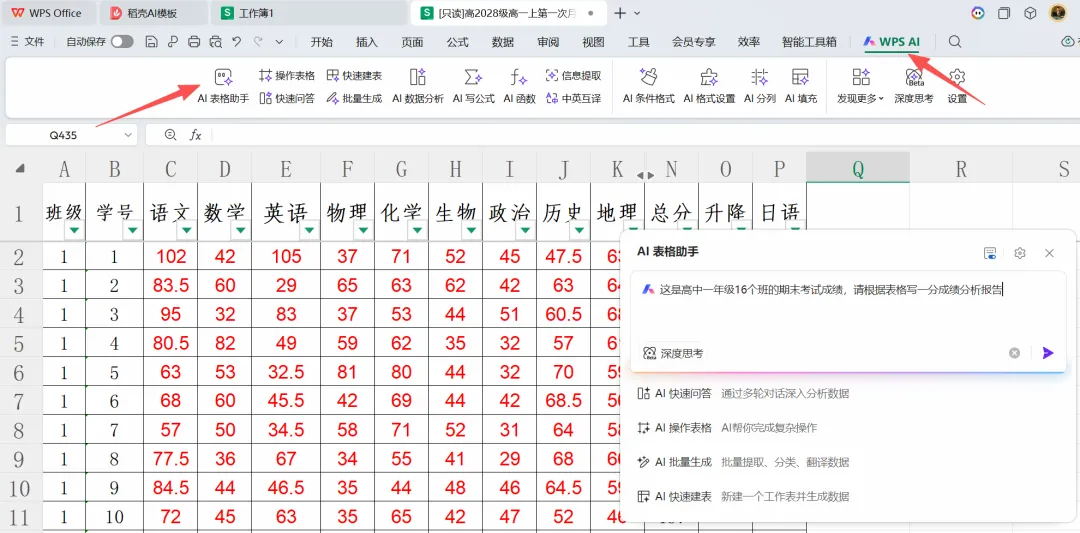Select 批量生成 in the ribbon
The image size is (1080, 533).
tap(354, 98)
